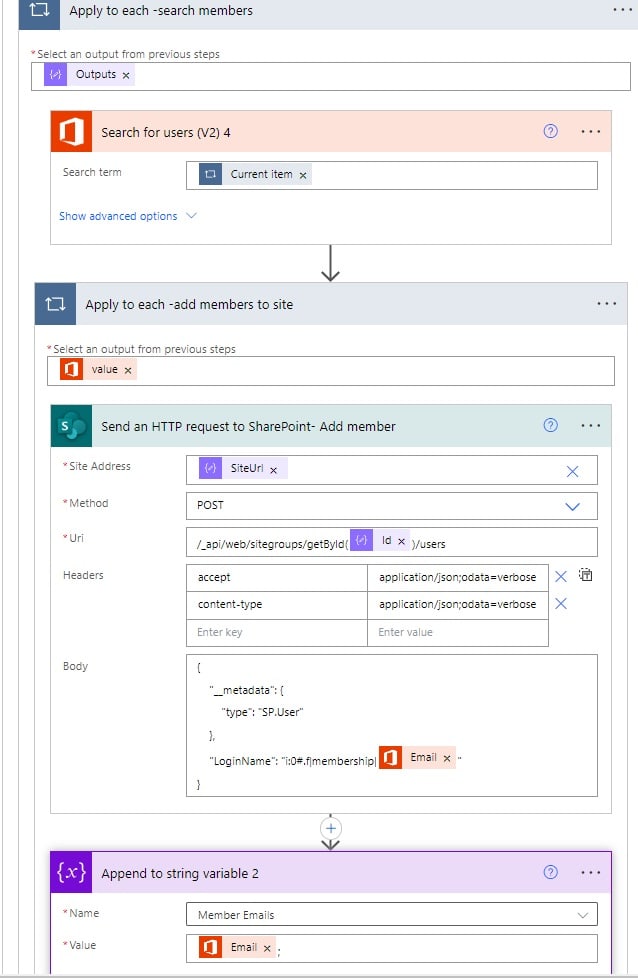Remove the Id token from the Uri field
The image size is (638, 978).
click(402, 541)
